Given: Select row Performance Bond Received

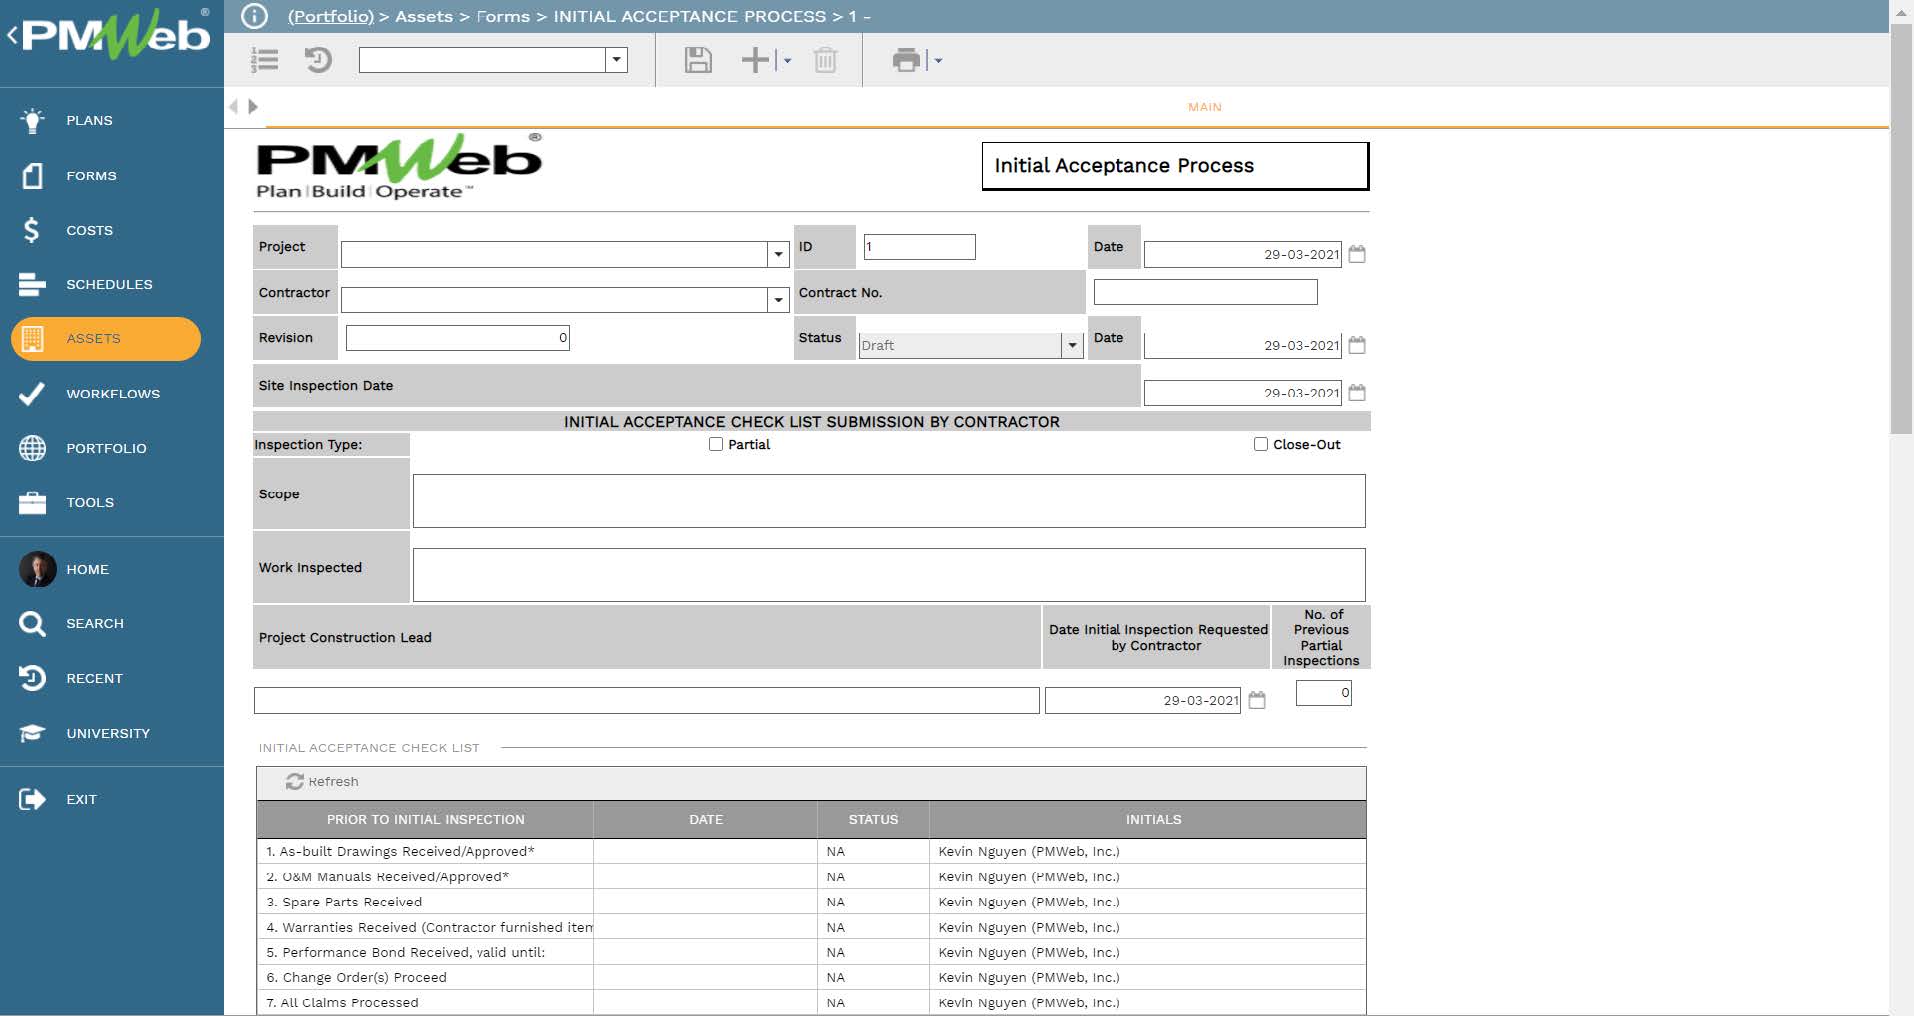Looking at the screenshot, I should pyautogui.click(x=811, y=952).
